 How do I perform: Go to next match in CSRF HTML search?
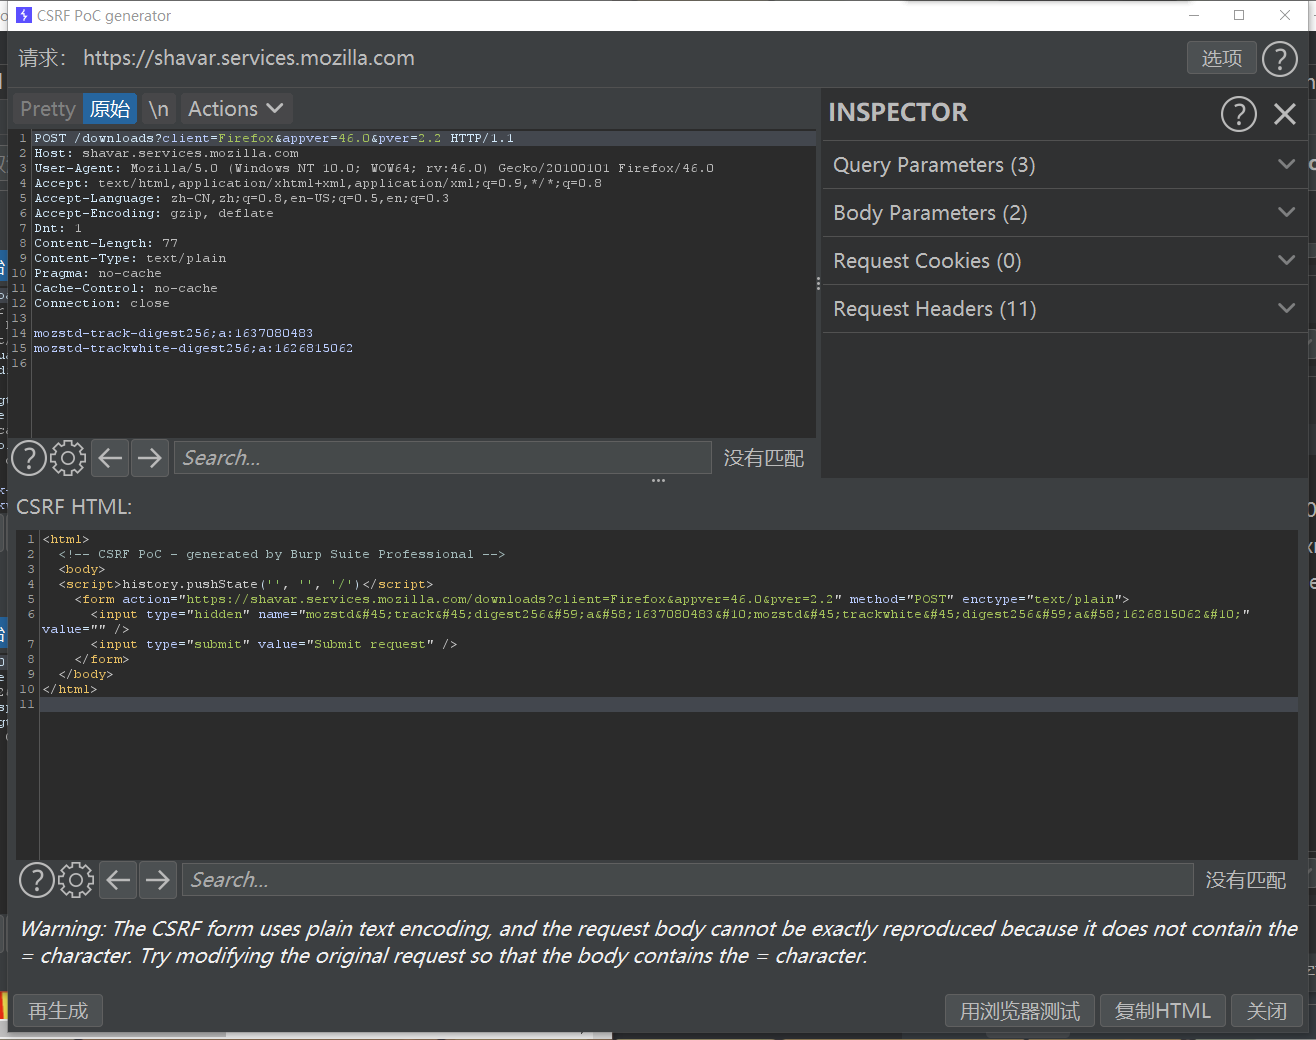click(x=157, y=880)
